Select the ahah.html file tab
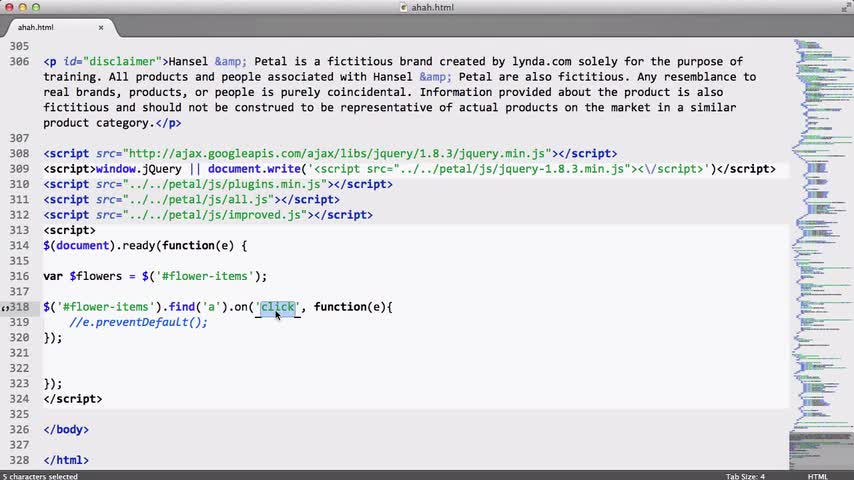Viewport: 854px width, 480px height. (36, 27)
